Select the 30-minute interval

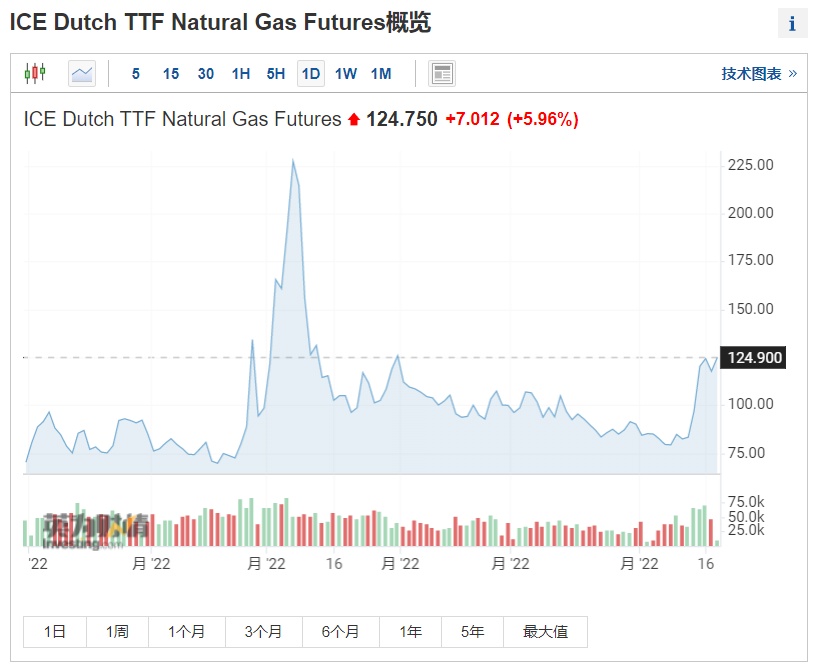coord(206,74)
